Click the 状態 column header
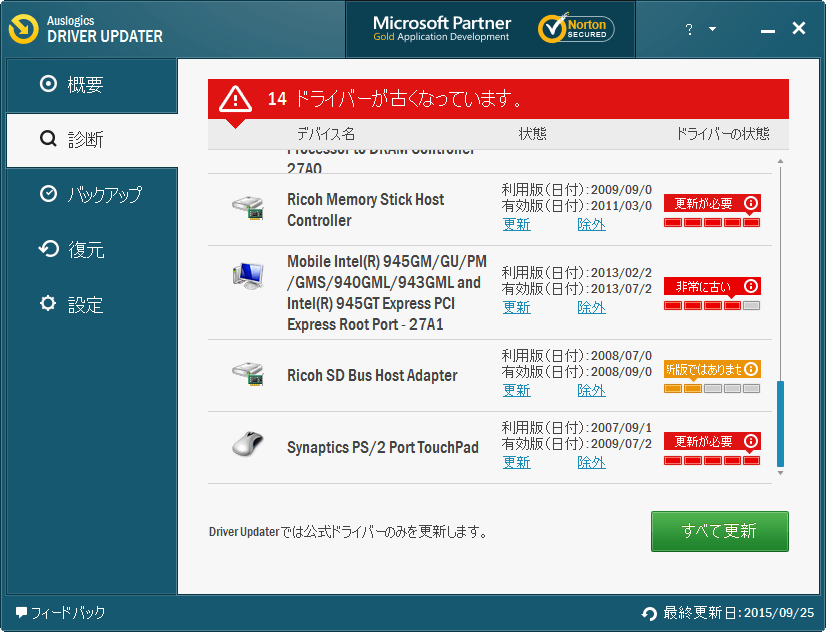This screenshot has height=632, width=826. point(533,134)
